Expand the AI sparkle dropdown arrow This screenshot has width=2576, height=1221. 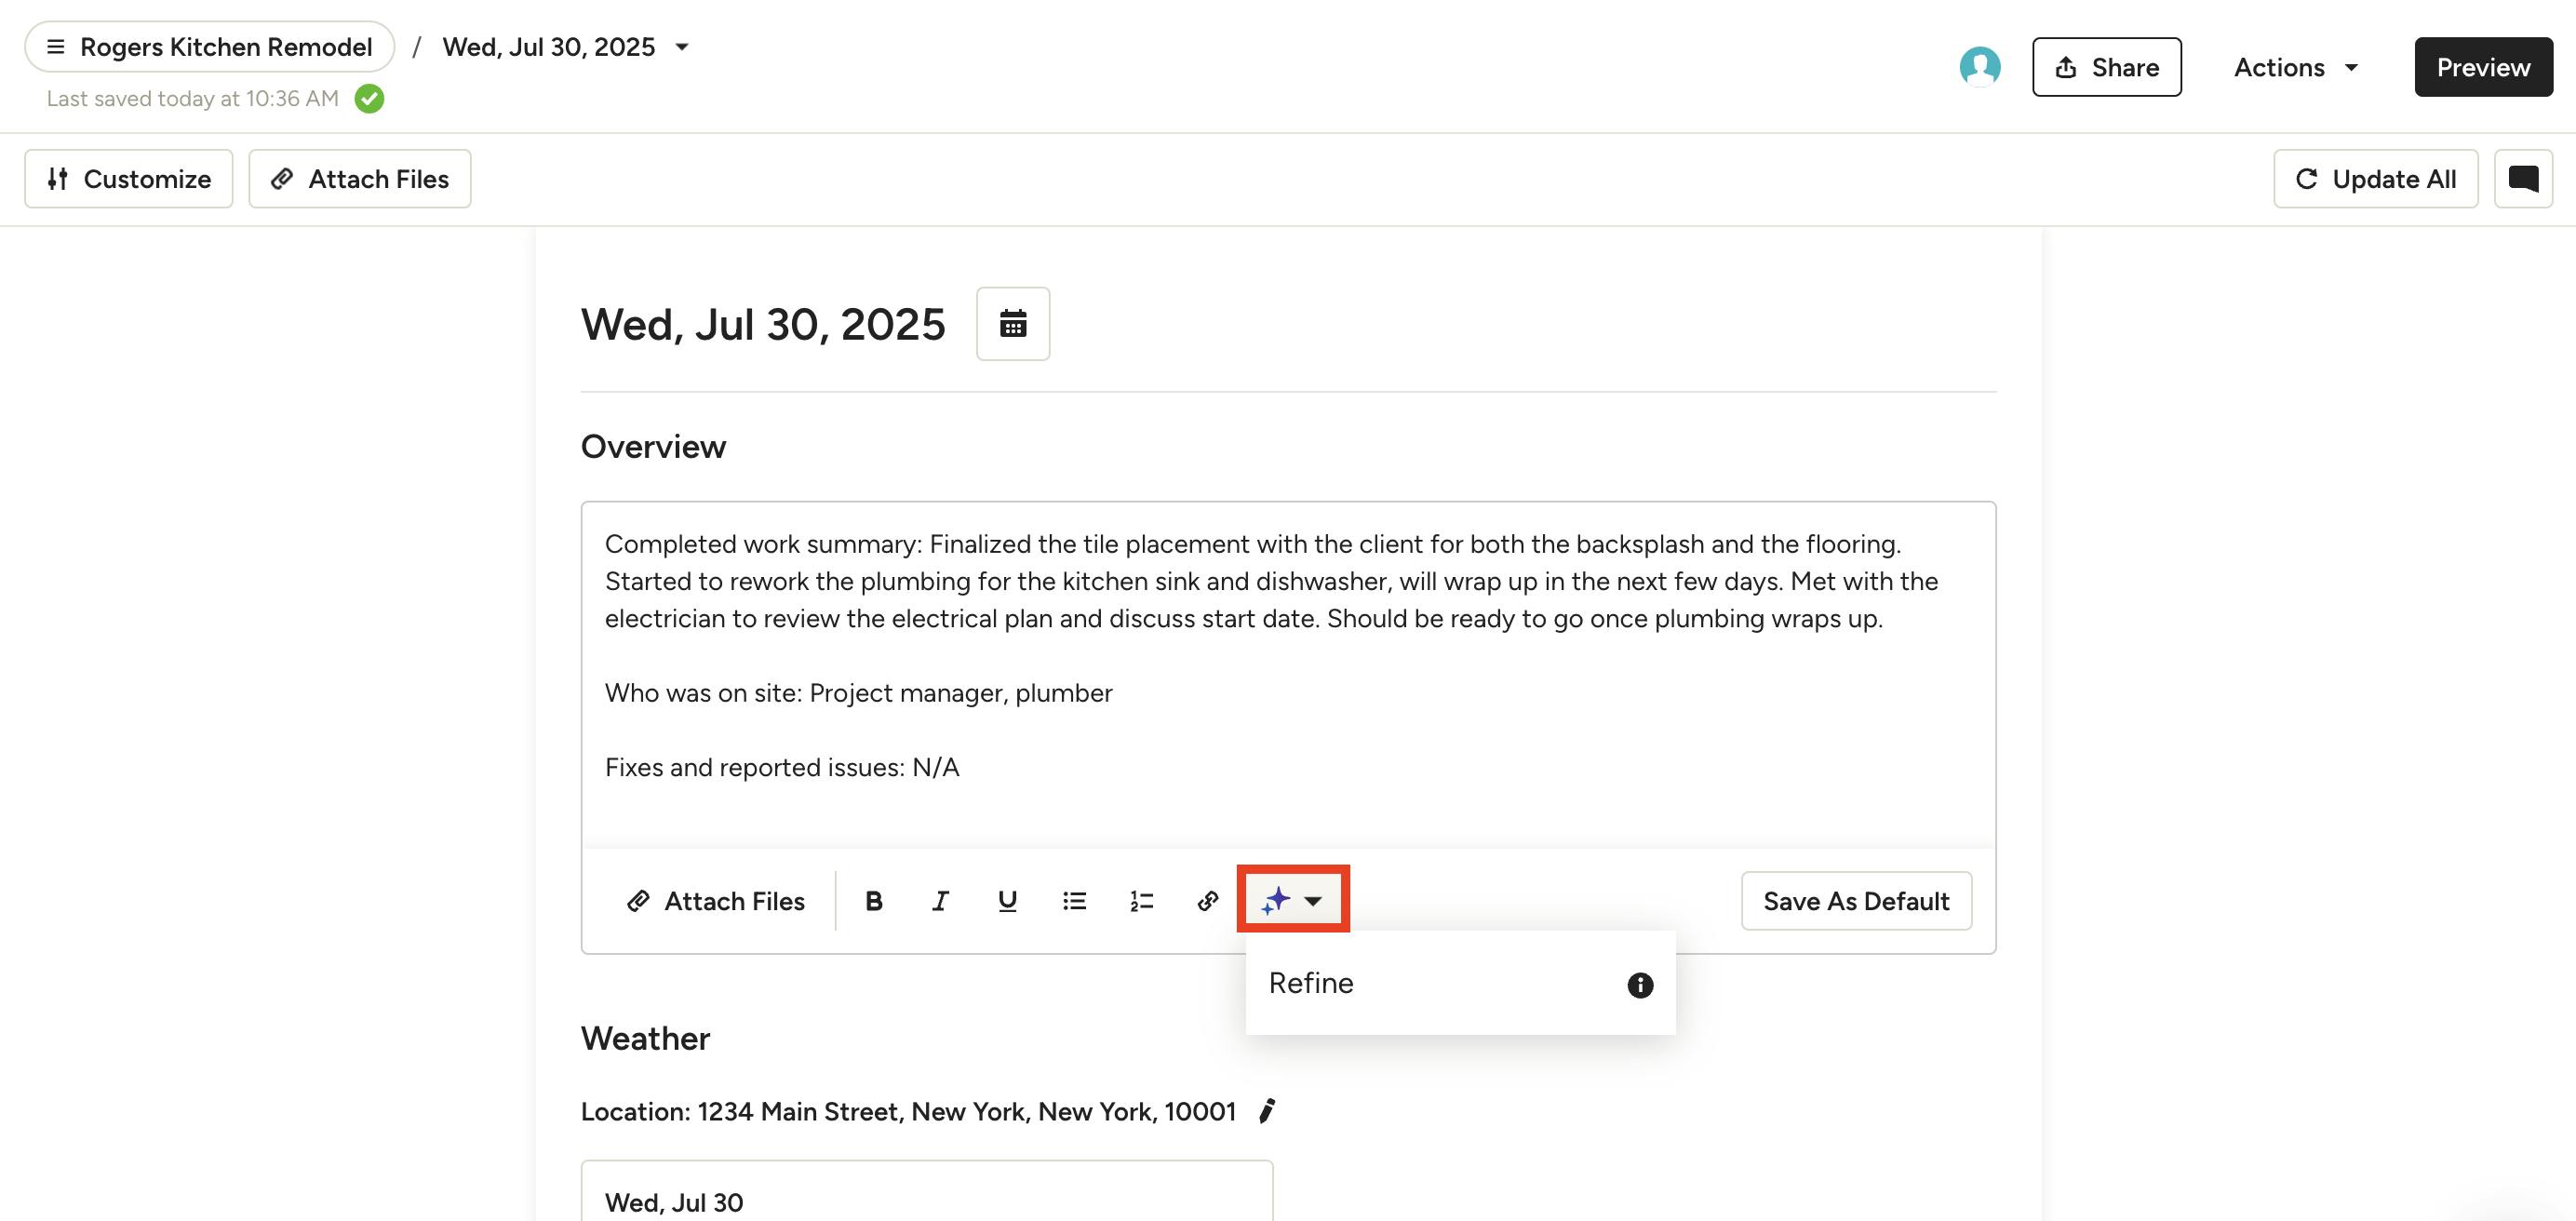[1314, 901]
